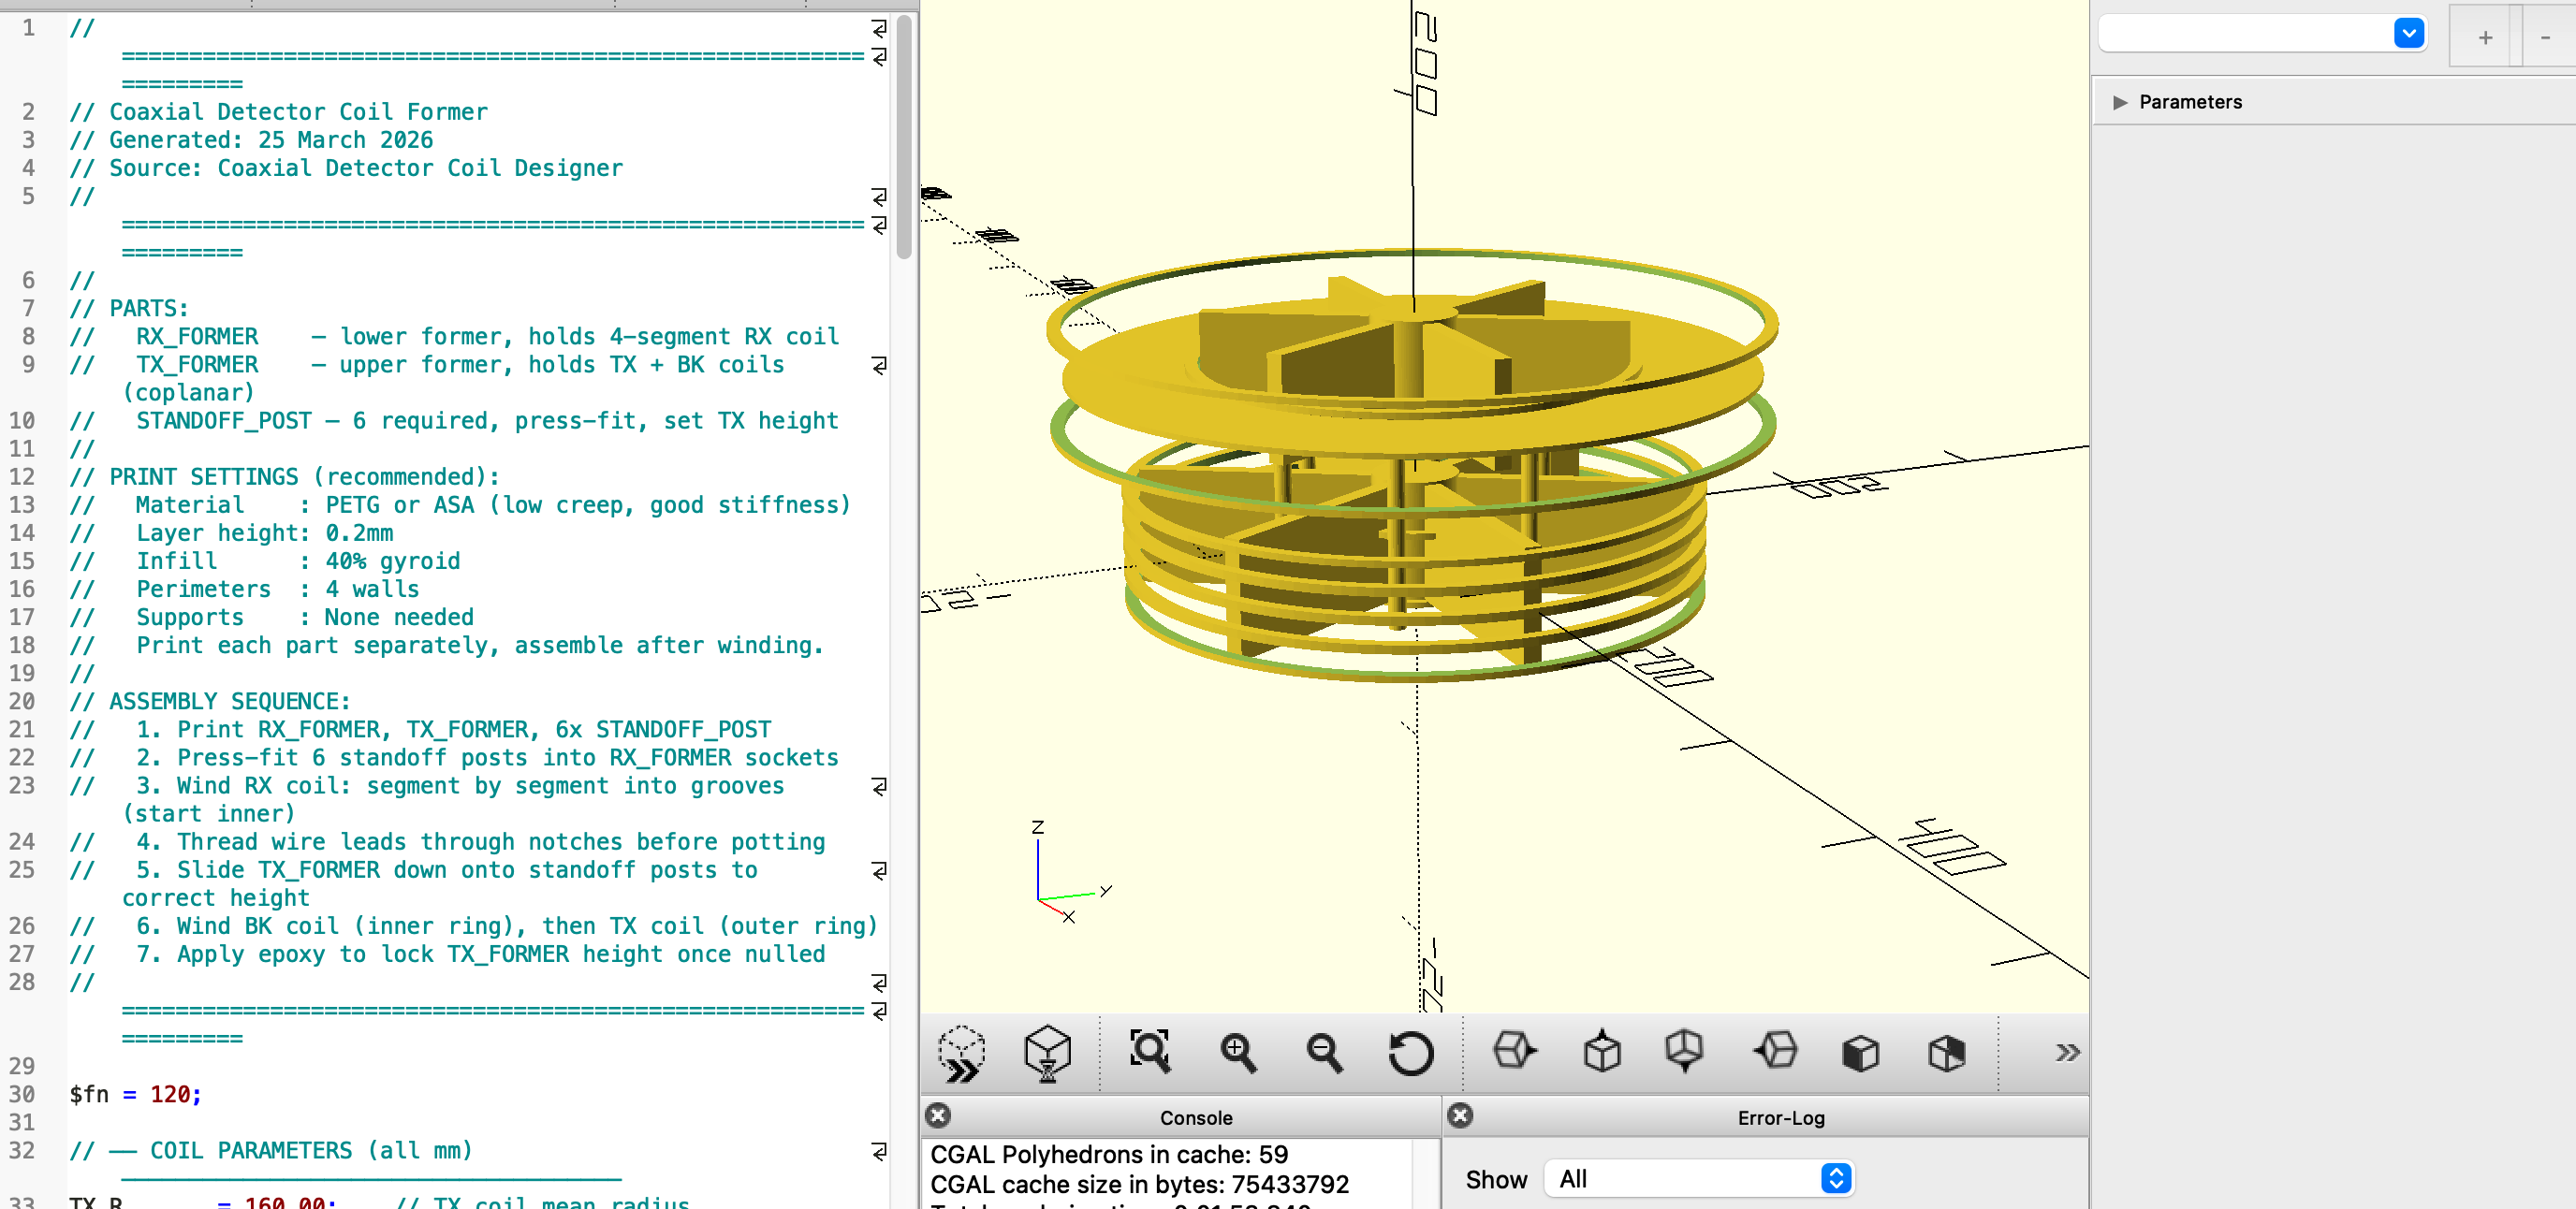Zoom out of the 3D view
The image size is (2576, 1209).
tap(1324, 1053)
